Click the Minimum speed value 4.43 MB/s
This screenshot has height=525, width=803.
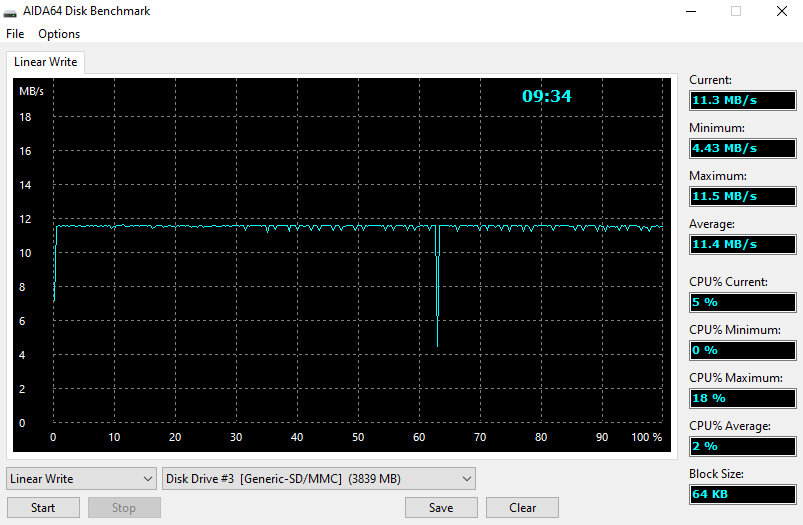pos(743,149)
